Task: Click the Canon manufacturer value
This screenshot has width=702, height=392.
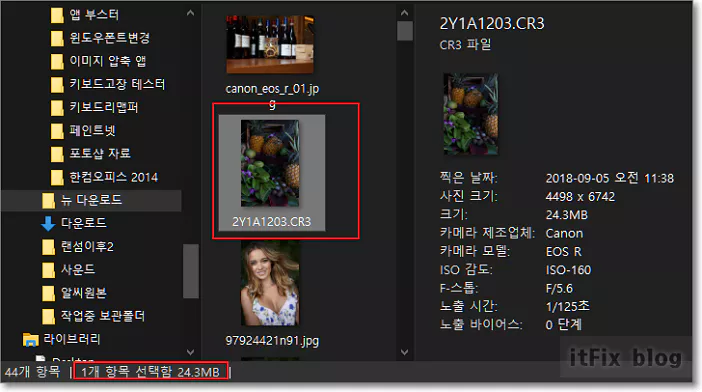Action: click(x=564, y=234)
